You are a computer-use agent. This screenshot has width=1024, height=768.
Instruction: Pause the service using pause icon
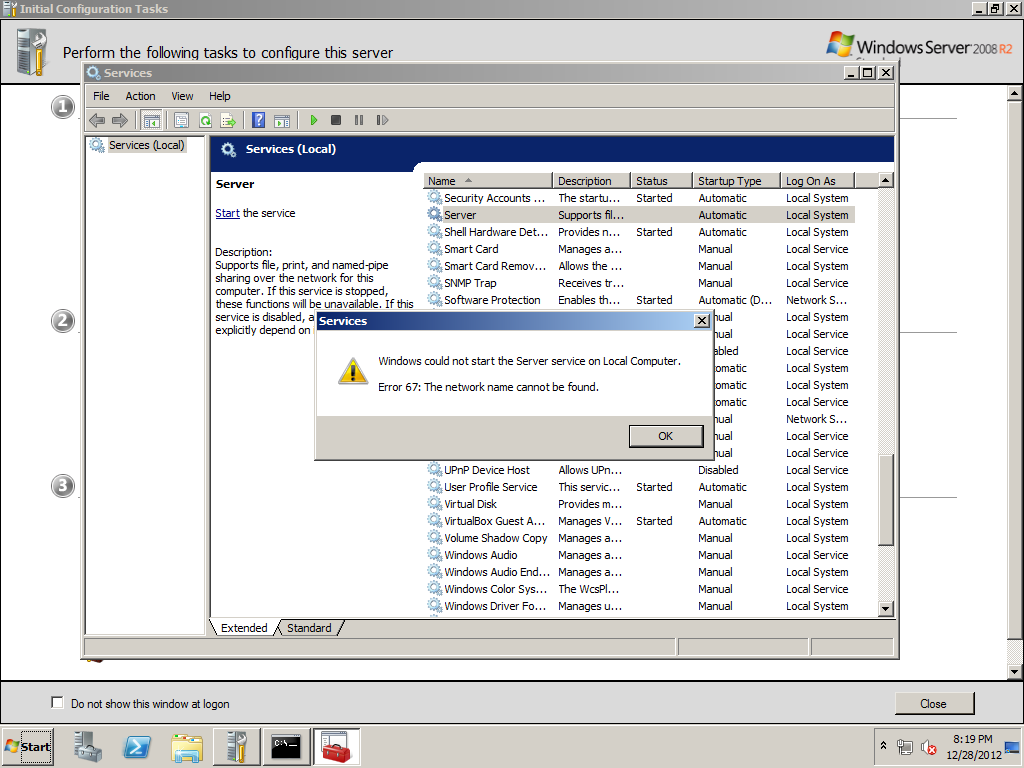[x=360, y=120]
